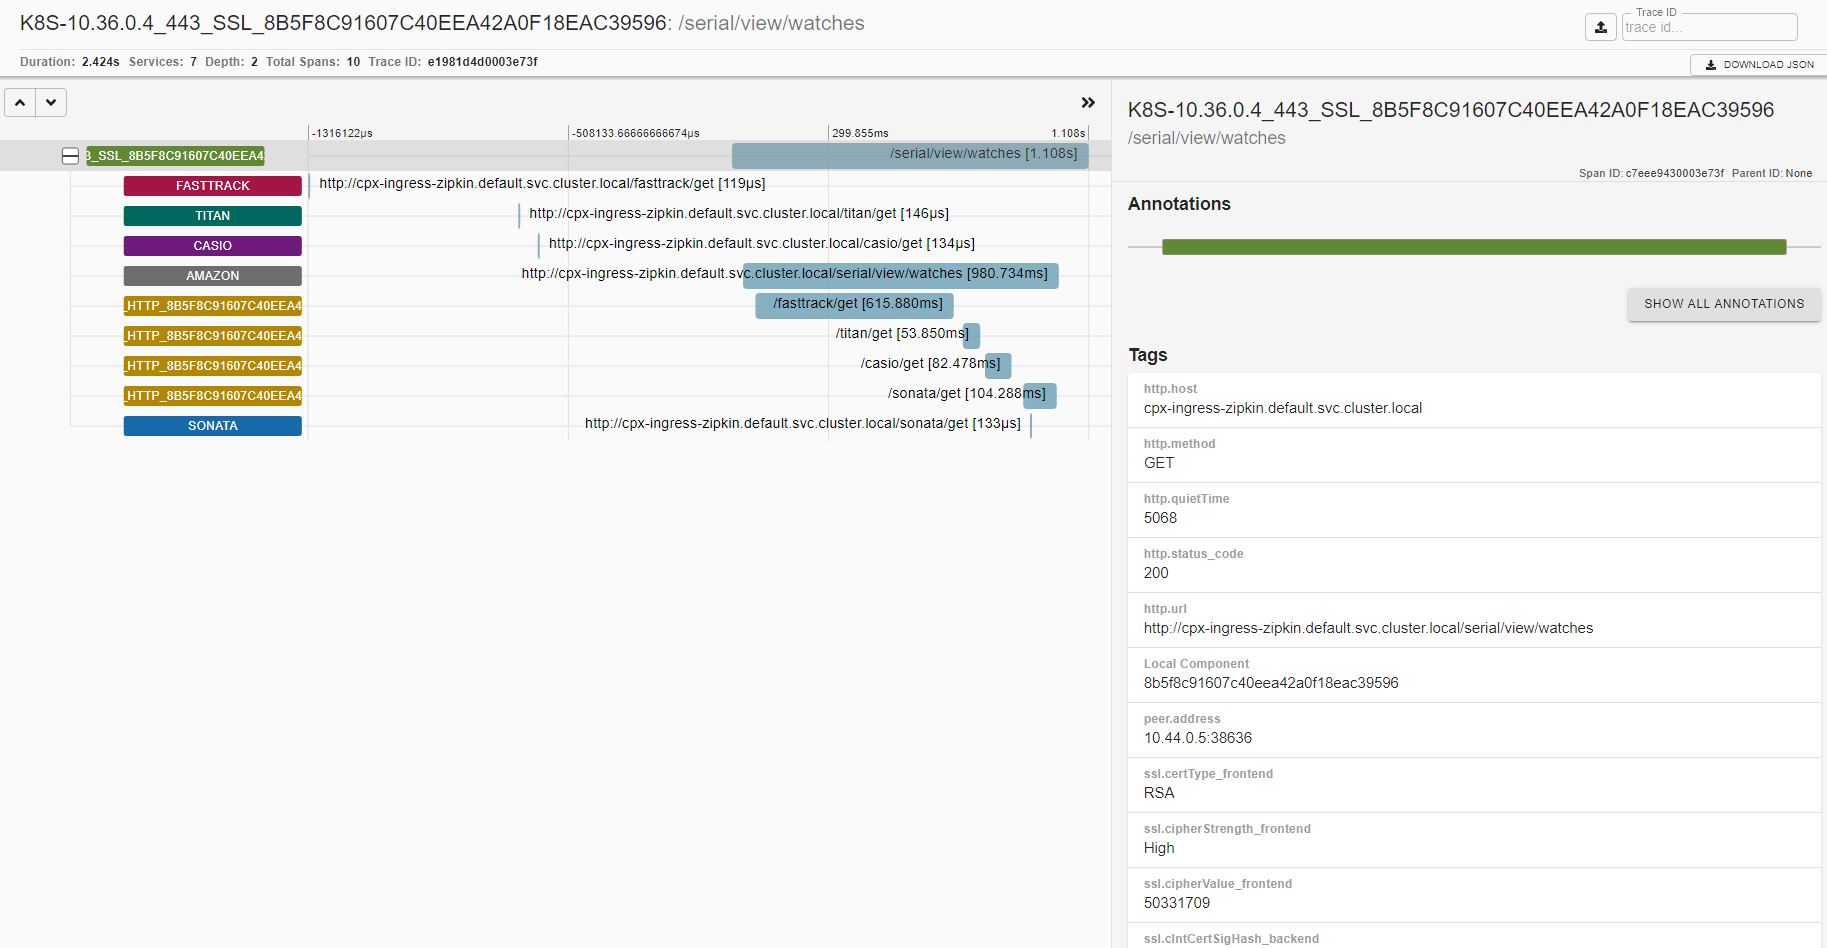Select HTTP service label in /fasttrack/get row
Screen dimensions: 1827x948
(213, 306)
